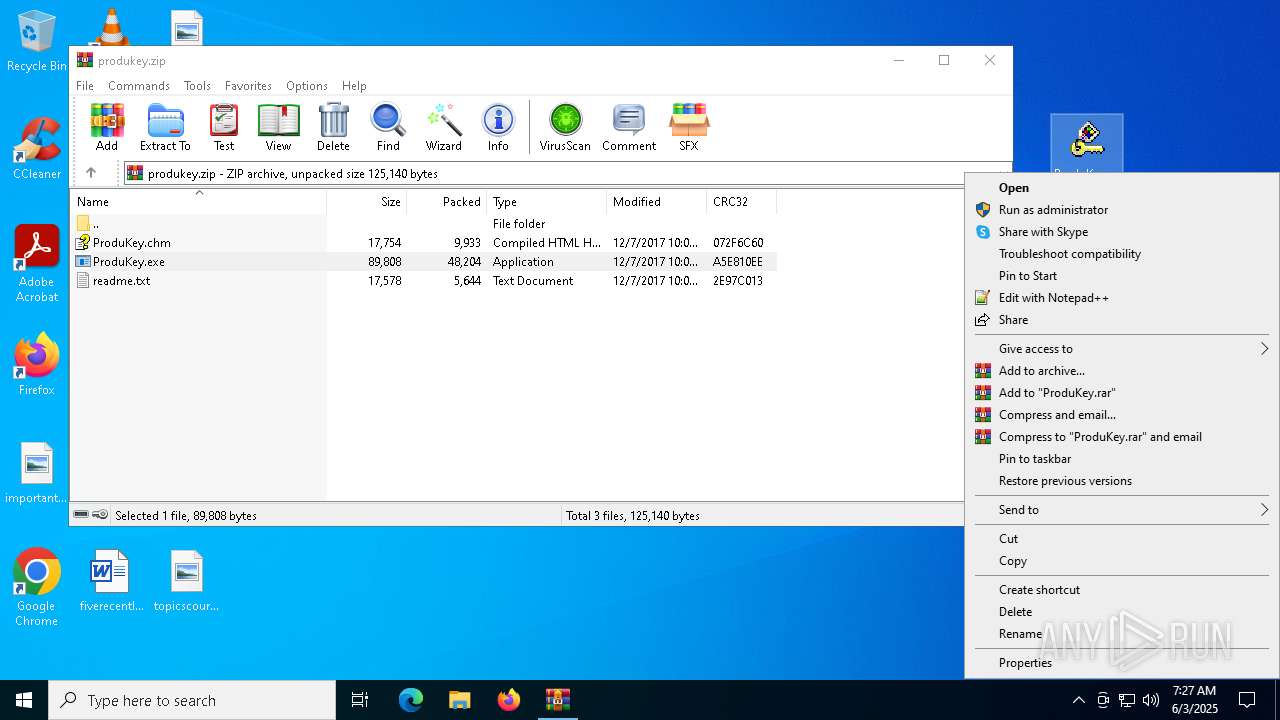This screenshot has height=720, width=1280.
Task: Choose Cut in context menu
Action: pyautogui.click(x=1121, y=539)
